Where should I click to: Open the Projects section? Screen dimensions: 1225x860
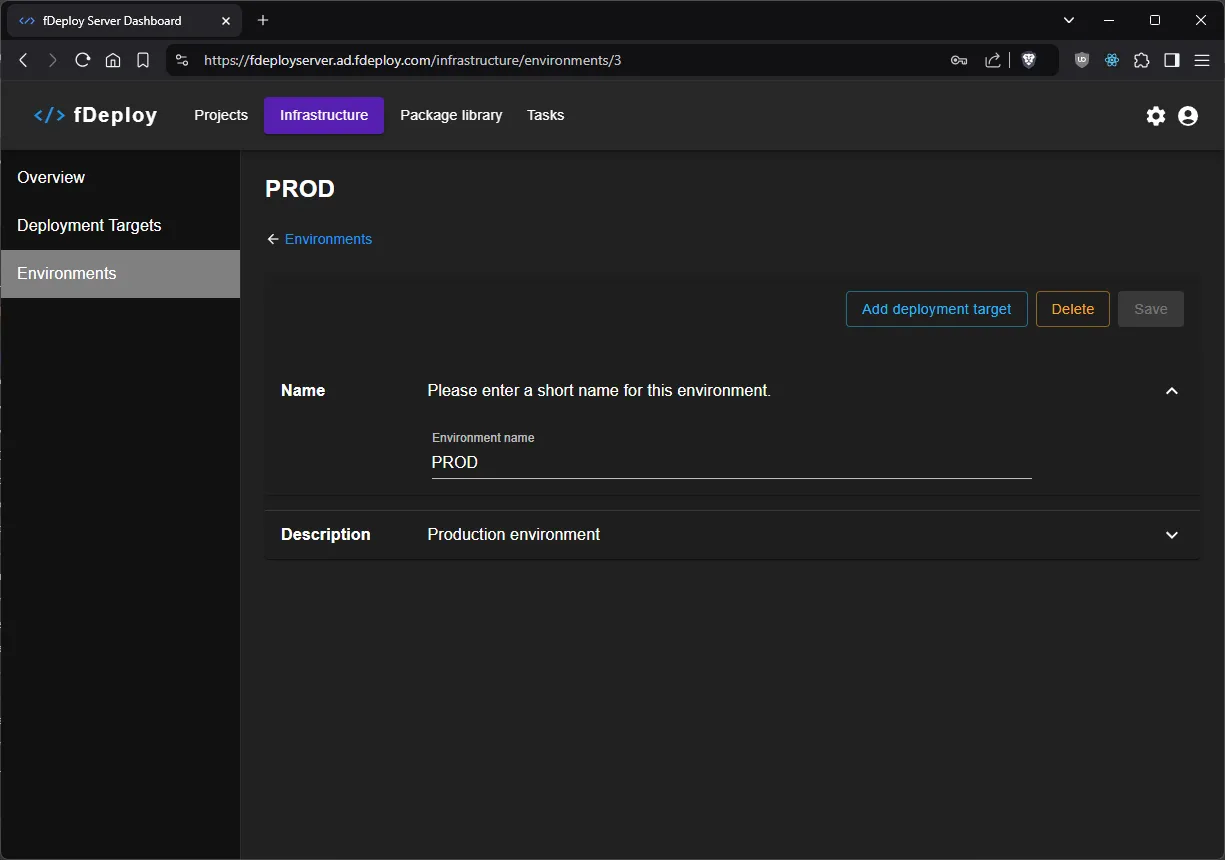(x=220, y=115)
